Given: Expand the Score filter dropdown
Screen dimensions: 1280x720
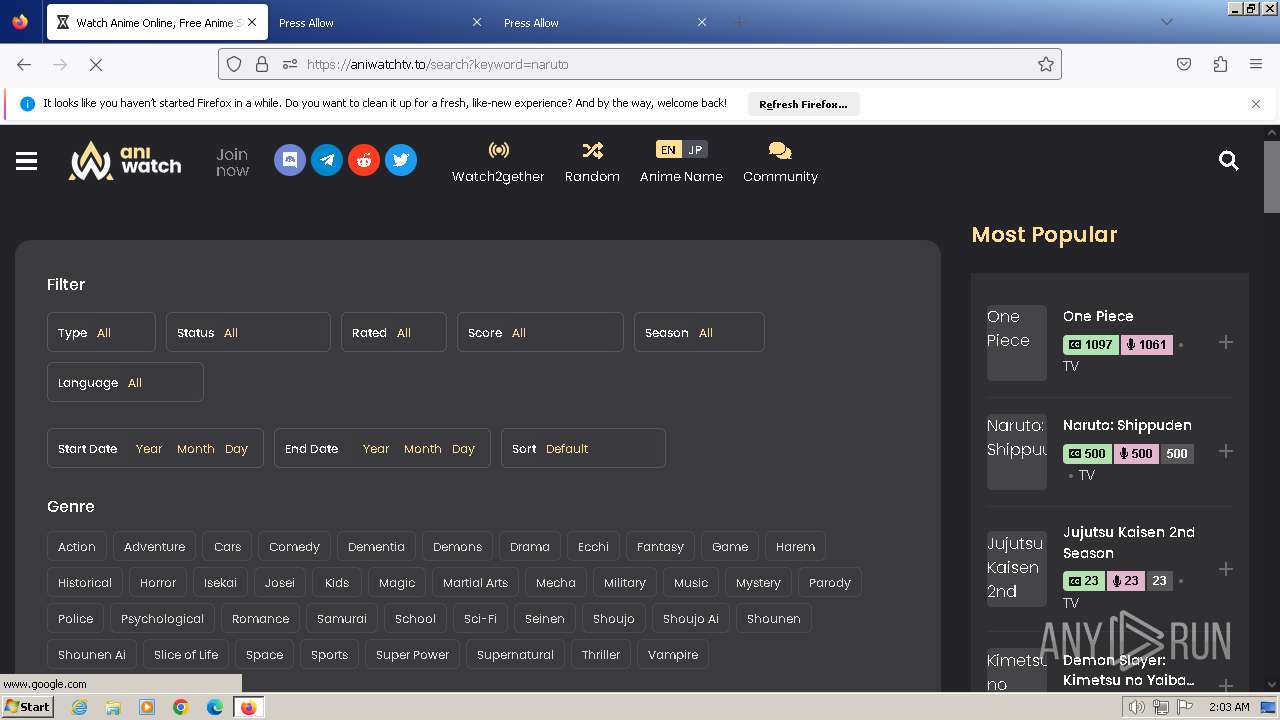Looking at the screenshot, I should (540, 332).
